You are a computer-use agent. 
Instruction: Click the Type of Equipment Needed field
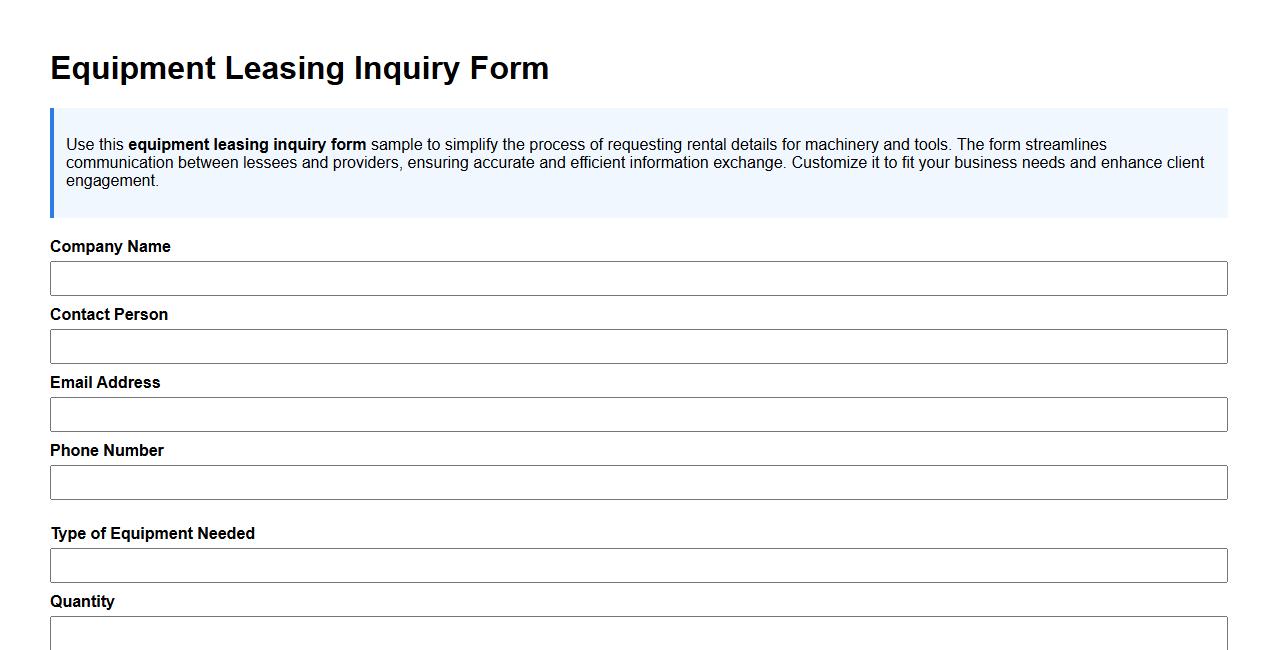pos(638,565)
